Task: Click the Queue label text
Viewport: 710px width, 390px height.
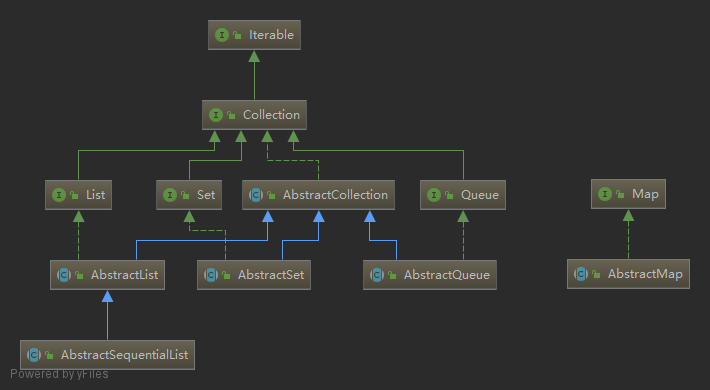Action: tap(480, 195)
